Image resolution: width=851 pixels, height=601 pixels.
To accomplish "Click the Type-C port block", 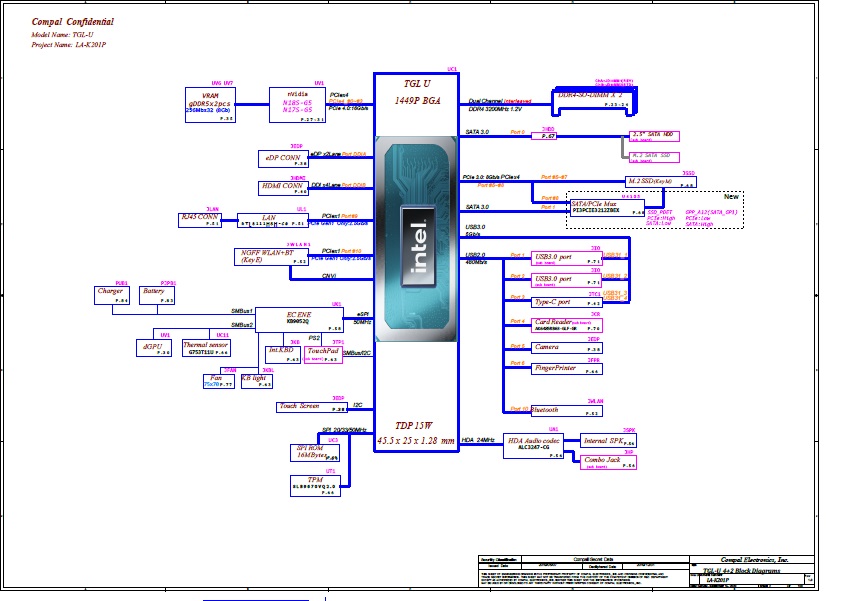I will (x=567, y=302).
